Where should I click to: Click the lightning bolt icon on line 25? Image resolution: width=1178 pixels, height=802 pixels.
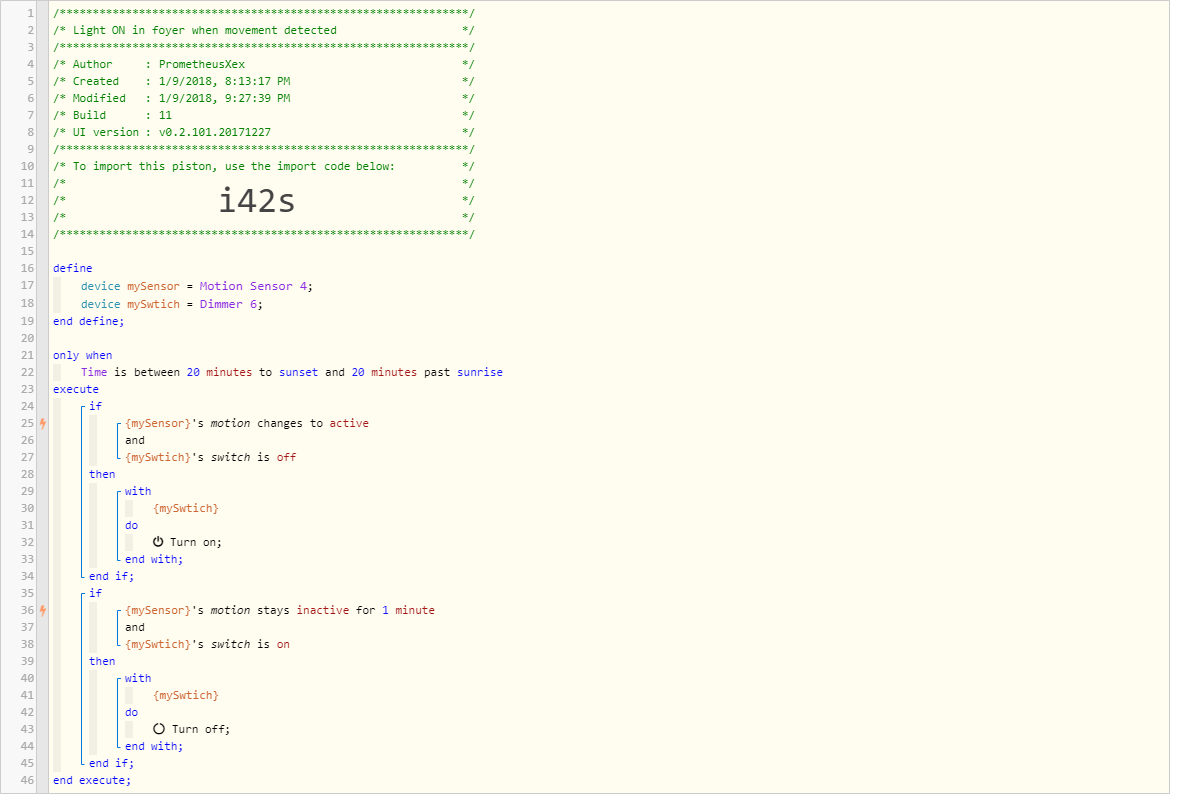43,424
